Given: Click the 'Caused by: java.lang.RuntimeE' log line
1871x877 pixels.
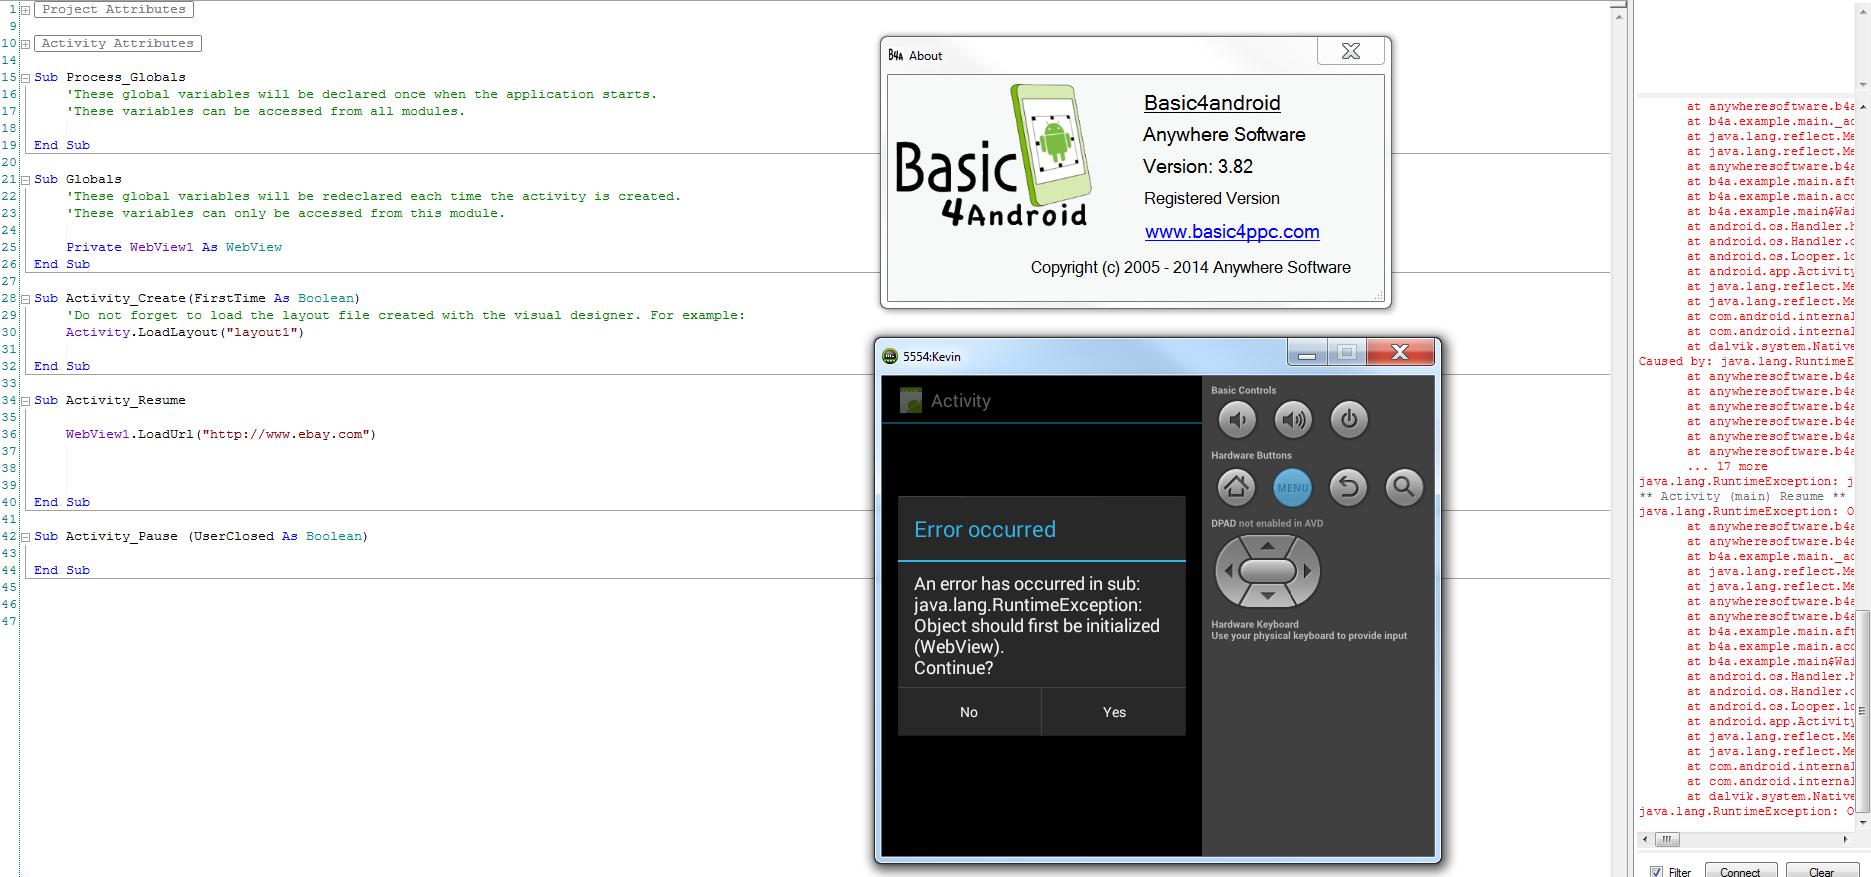Looking at the screenshot, I should pyautogui.click(x=1746, y=361).
